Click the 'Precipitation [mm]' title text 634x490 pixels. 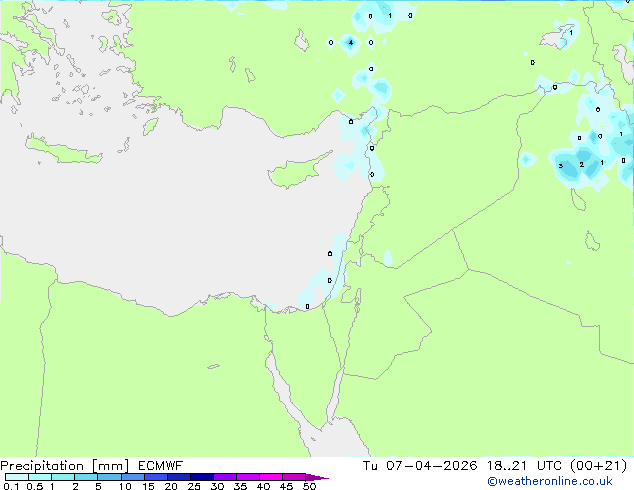[65, 466]
